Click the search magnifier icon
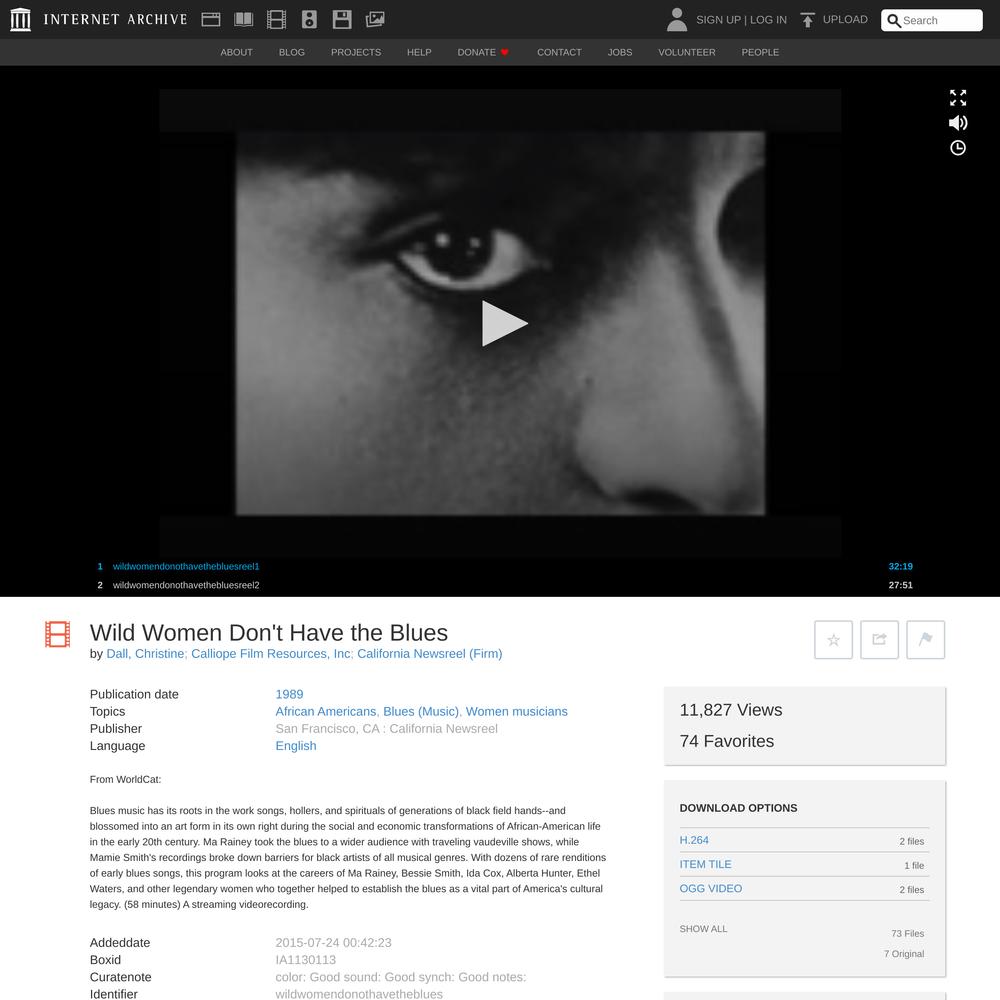The width and height of the screenshot is (1000, 1000). click(893, 20)
